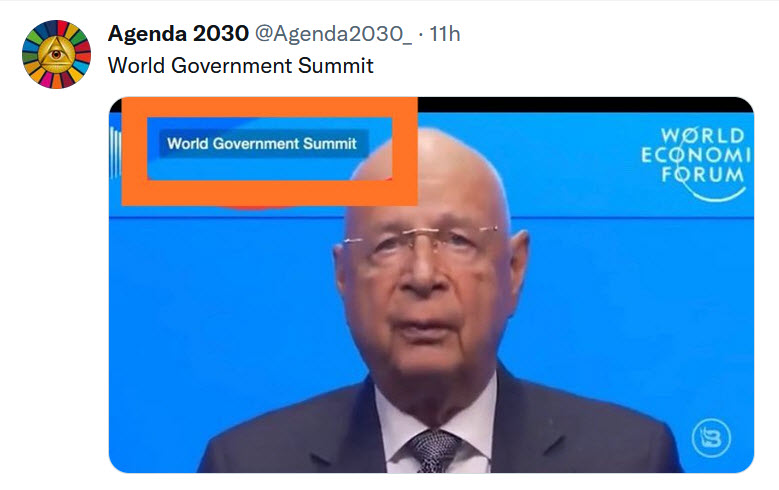Click the word Government in the tweet text
This screenshot has width=779, height=490.
tap(231, 66)
